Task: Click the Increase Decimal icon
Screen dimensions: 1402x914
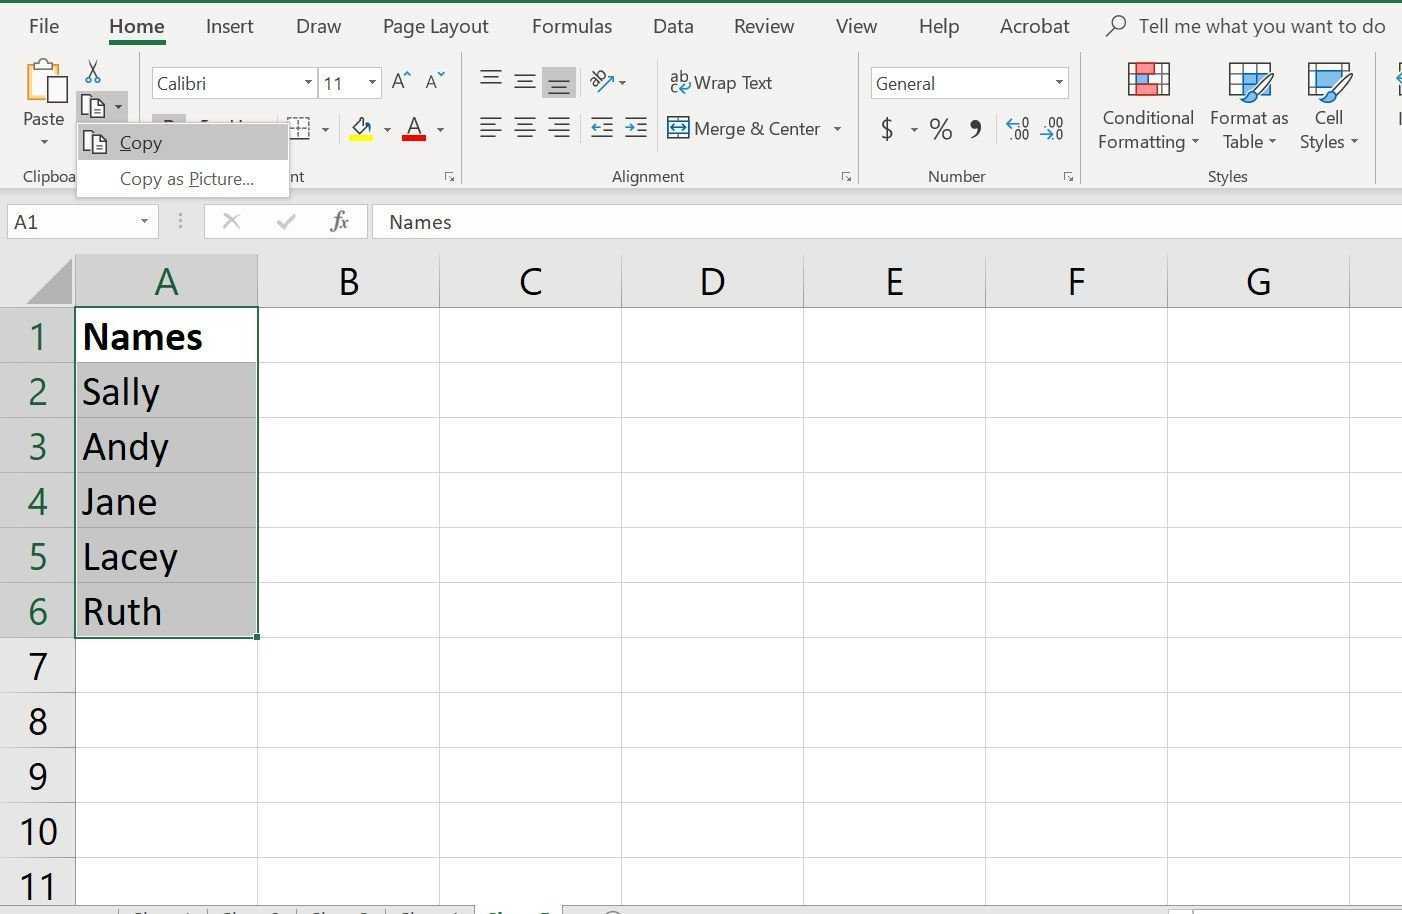Action: pyautogui.click(x=1017, y=129)
